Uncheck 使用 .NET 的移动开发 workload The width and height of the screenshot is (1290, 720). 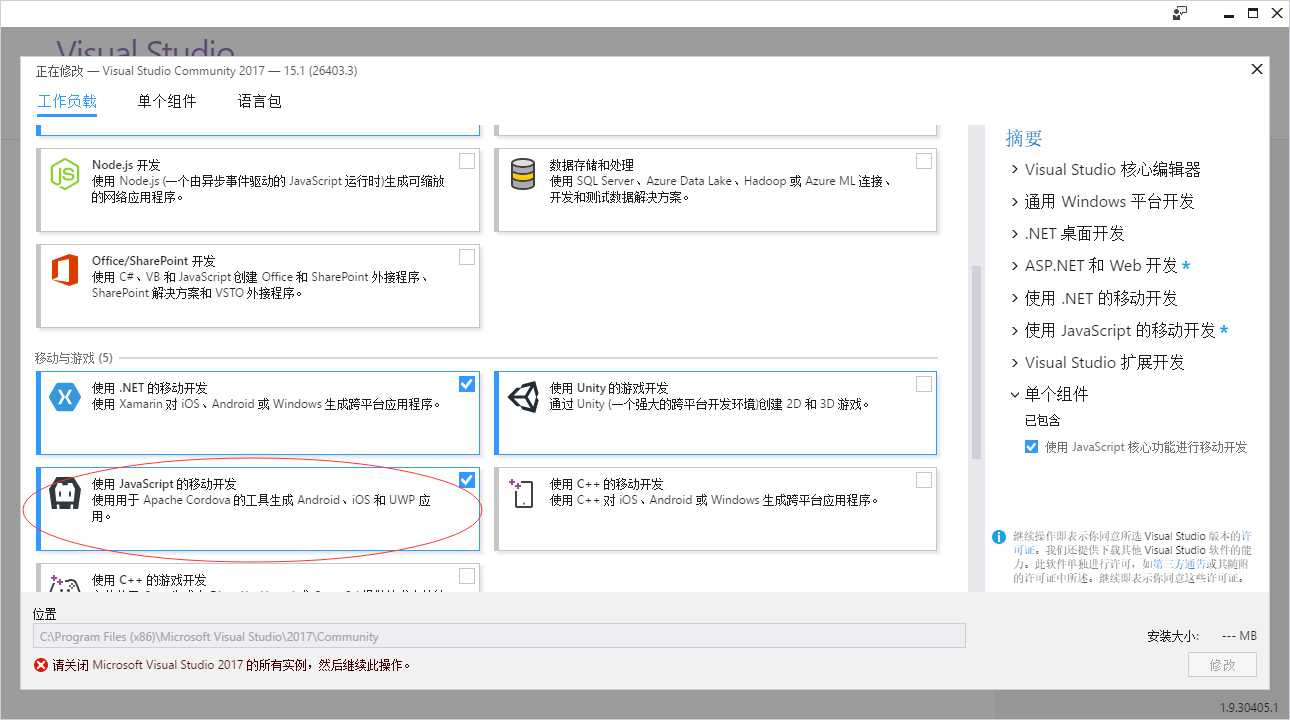pyautogui.click(x=467, y=384)
